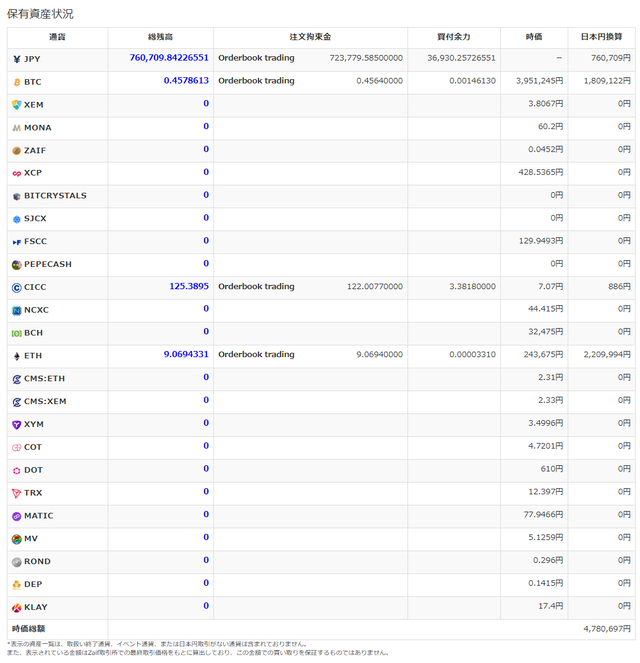
Task: Select ETH order-locked amount 9.06940000
Action: tap(380, 354)
